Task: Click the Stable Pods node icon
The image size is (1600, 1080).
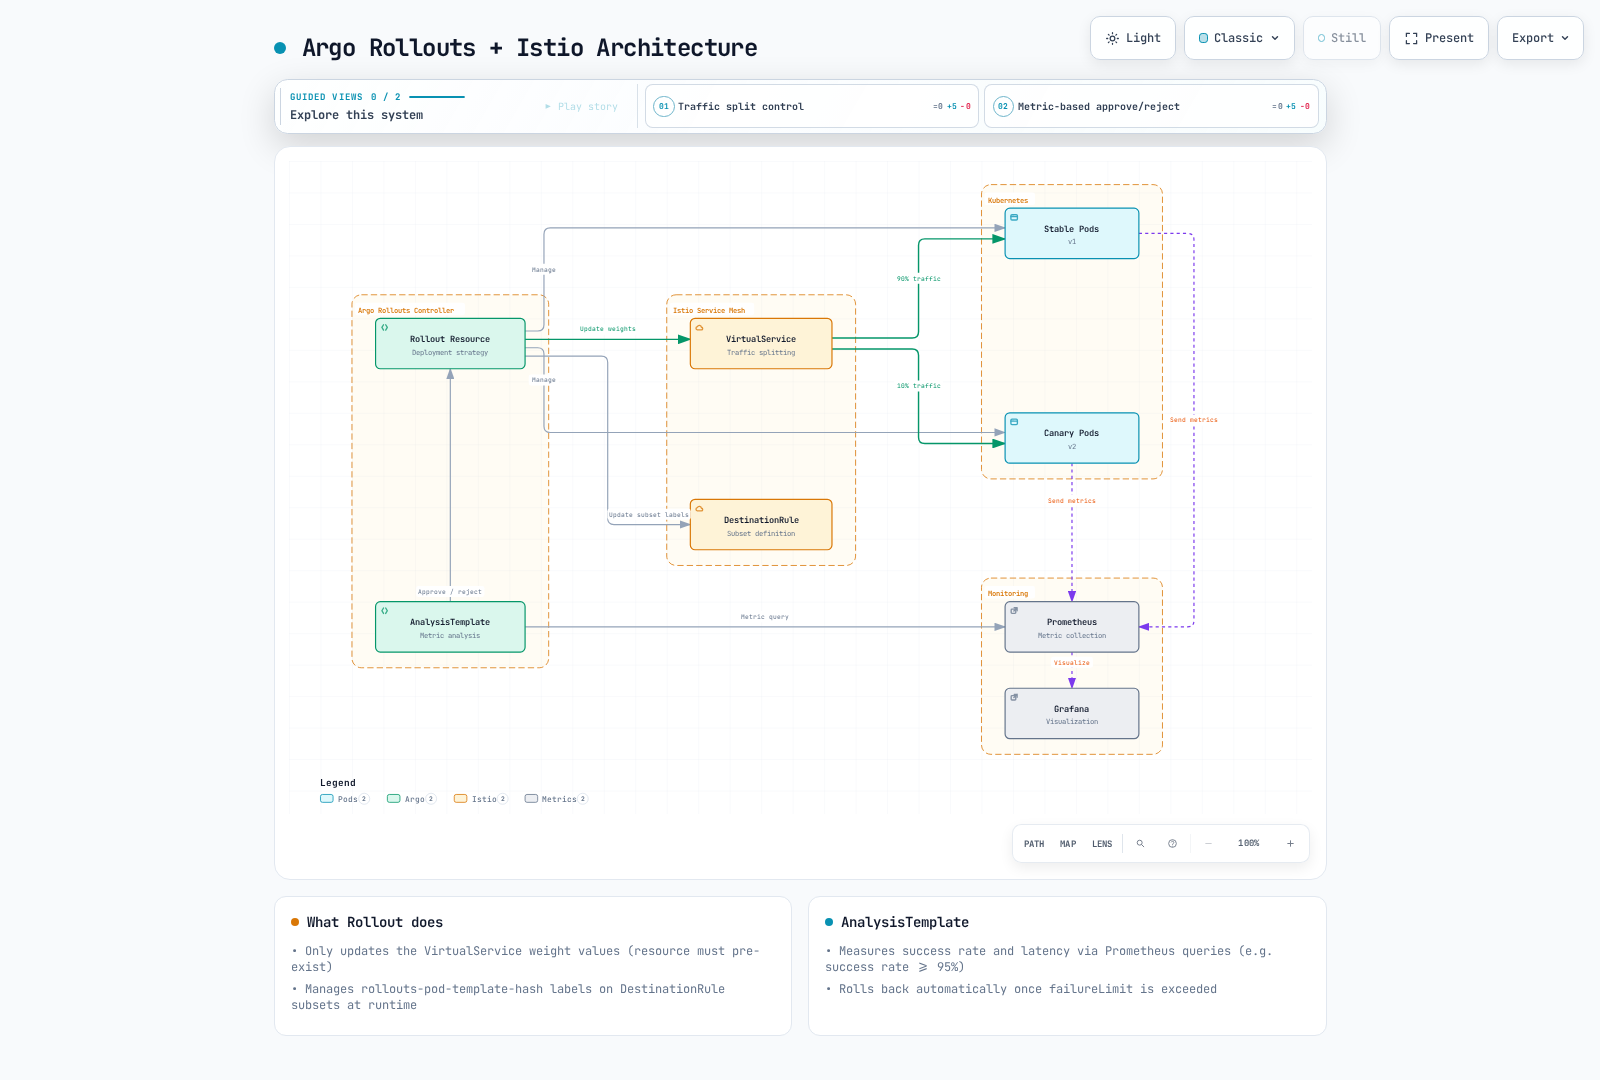Action: pyautogui.click(x=1014, y=217)
